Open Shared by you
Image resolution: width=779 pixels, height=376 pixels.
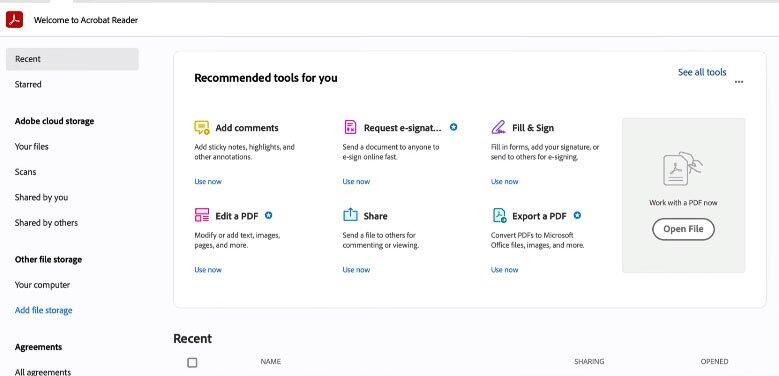41,197
